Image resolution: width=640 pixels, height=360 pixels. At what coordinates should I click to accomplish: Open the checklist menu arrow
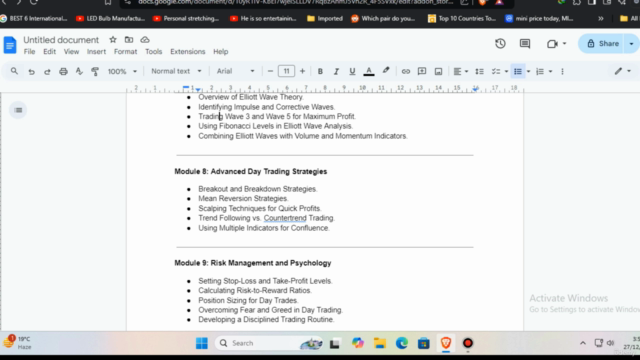(506, 71)
